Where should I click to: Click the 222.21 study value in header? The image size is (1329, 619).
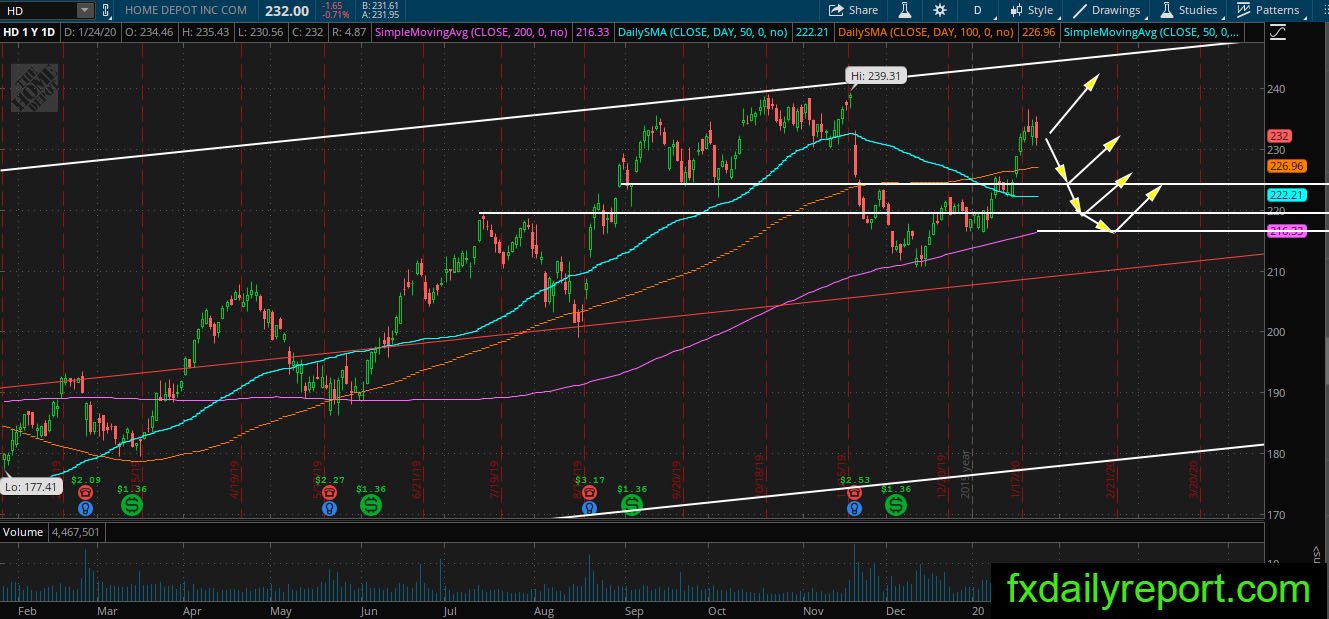811,33
